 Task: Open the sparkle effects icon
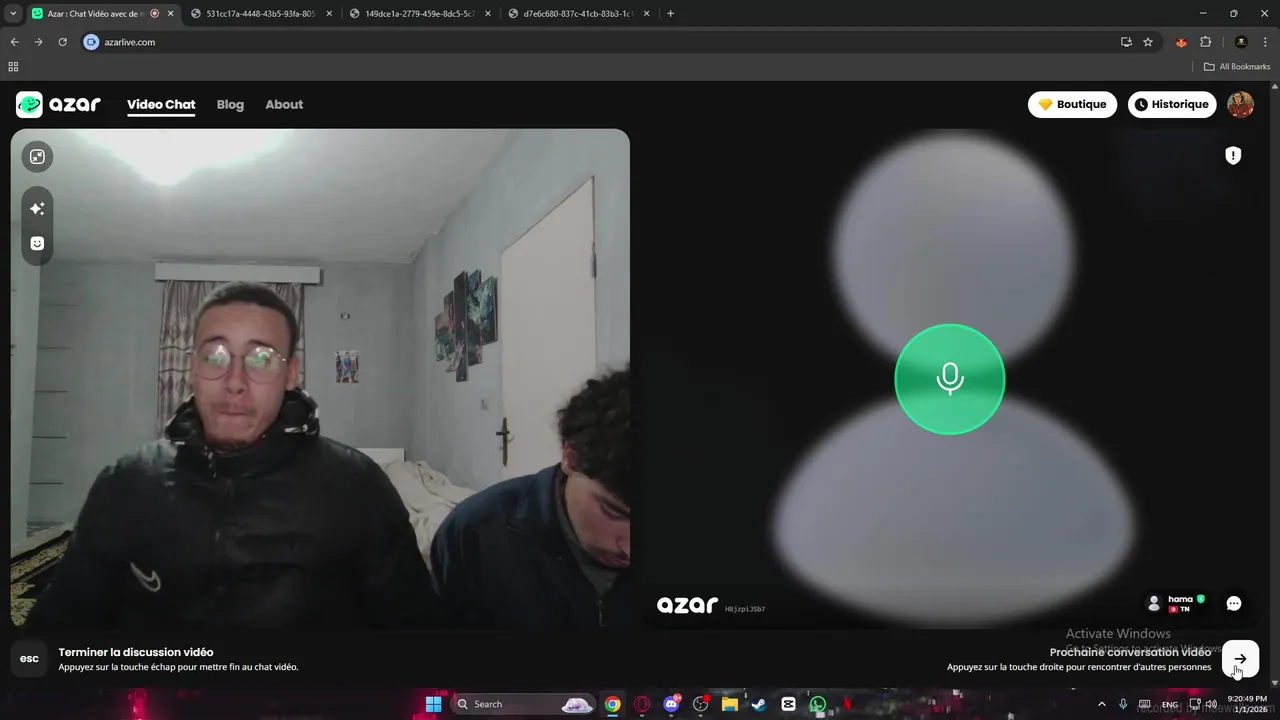coord(37,209)
